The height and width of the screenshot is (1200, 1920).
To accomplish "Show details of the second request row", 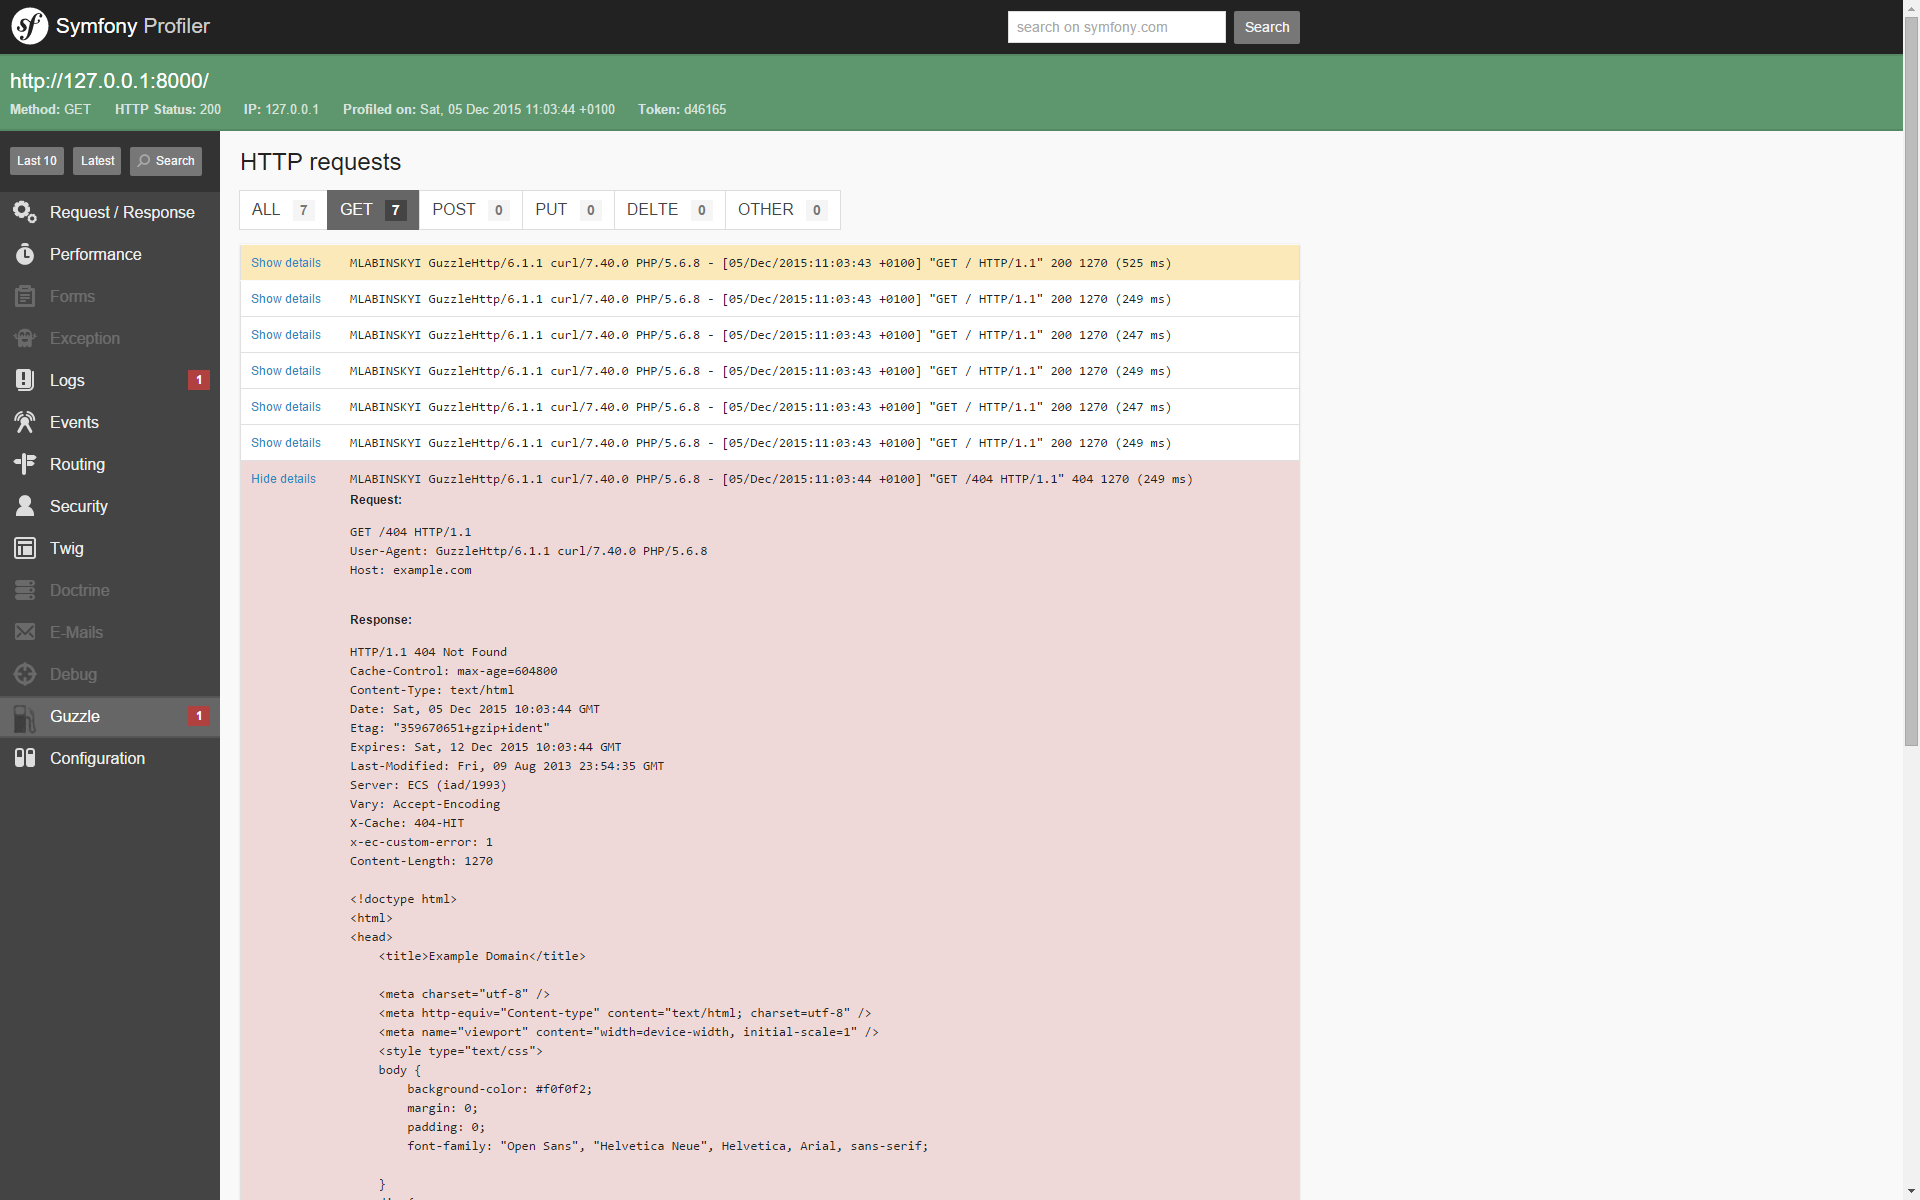I will (x=286, y=299).
